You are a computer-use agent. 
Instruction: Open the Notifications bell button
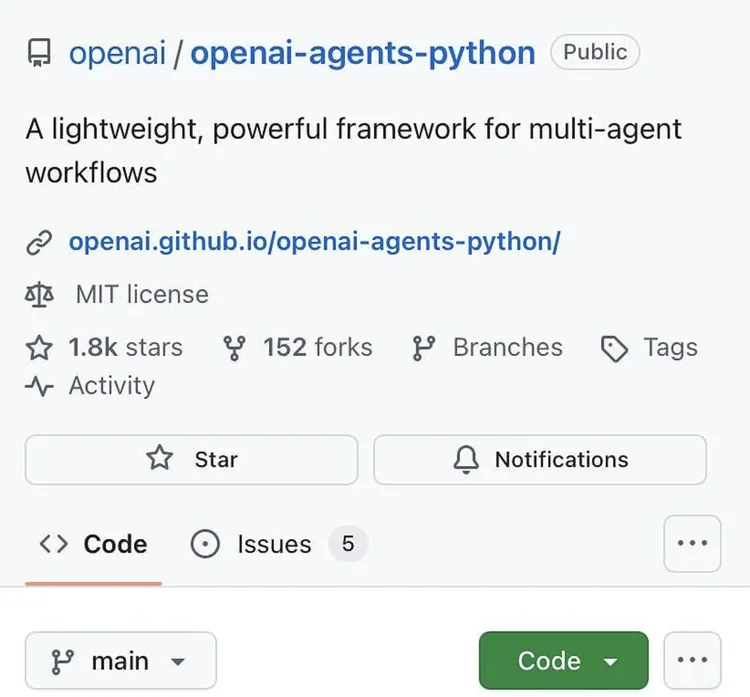click(540, 459)
